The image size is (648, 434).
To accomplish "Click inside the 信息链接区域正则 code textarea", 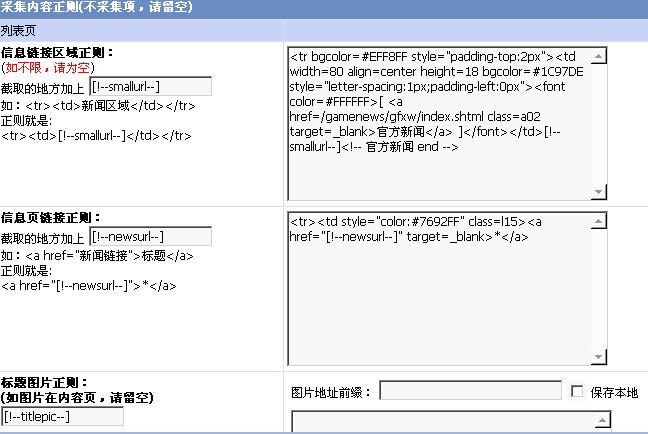I will point(440,150).
